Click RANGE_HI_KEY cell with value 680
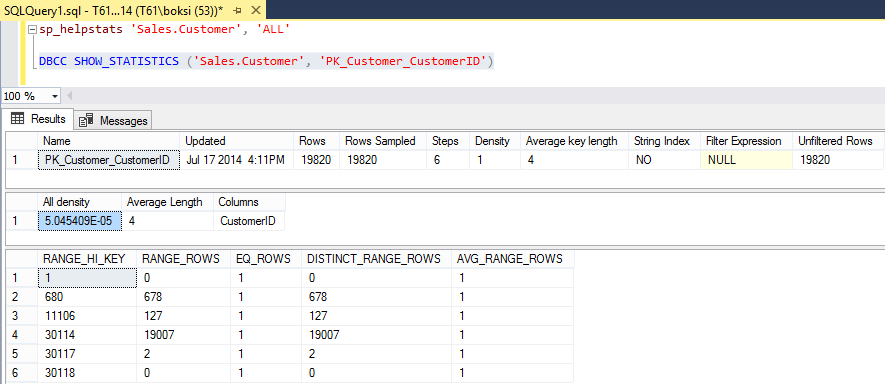This screenshot has height=384, width=885. pos(87,297)
